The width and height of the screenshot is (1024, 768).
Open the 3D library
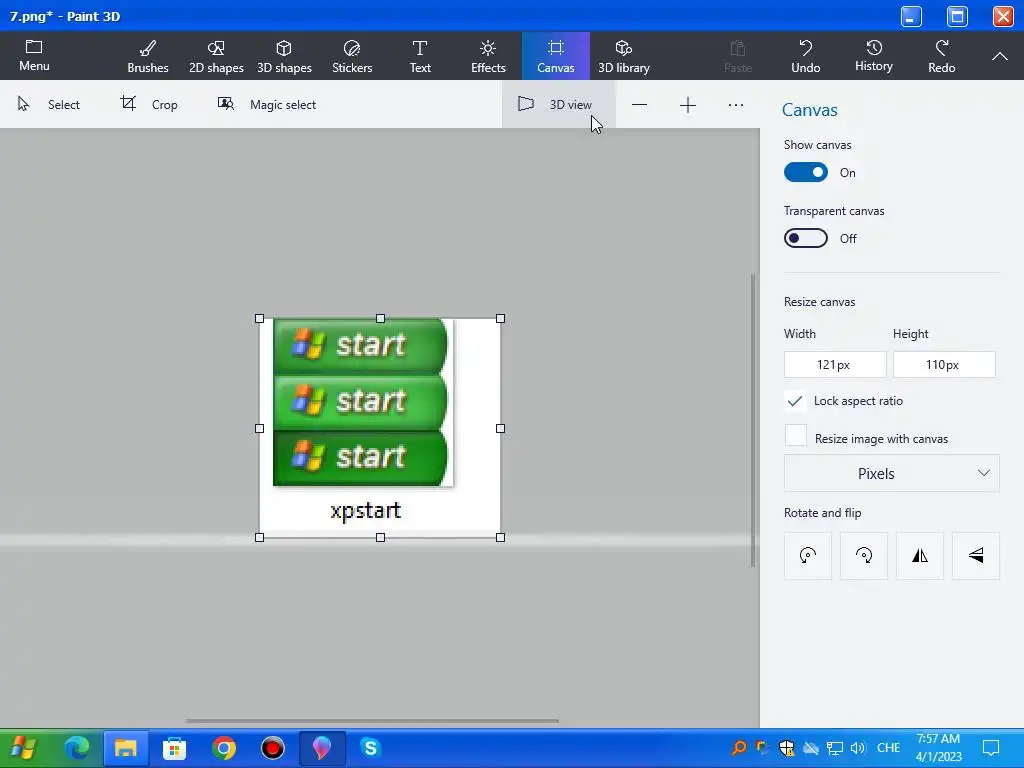624,56
